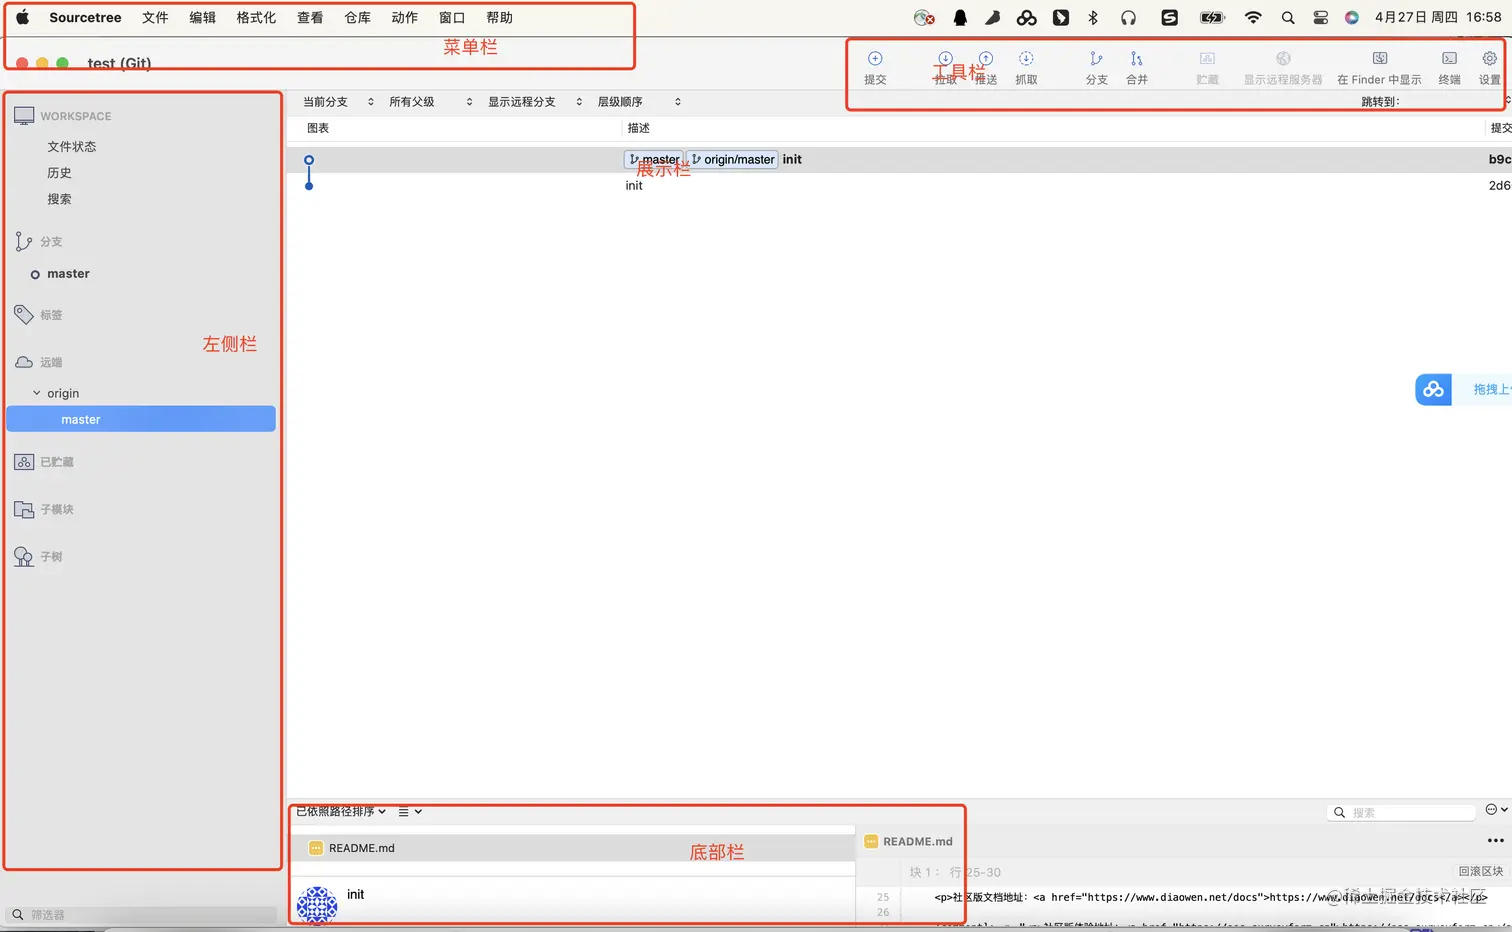Open macOS Control Center icon

tap(1320, 18)
